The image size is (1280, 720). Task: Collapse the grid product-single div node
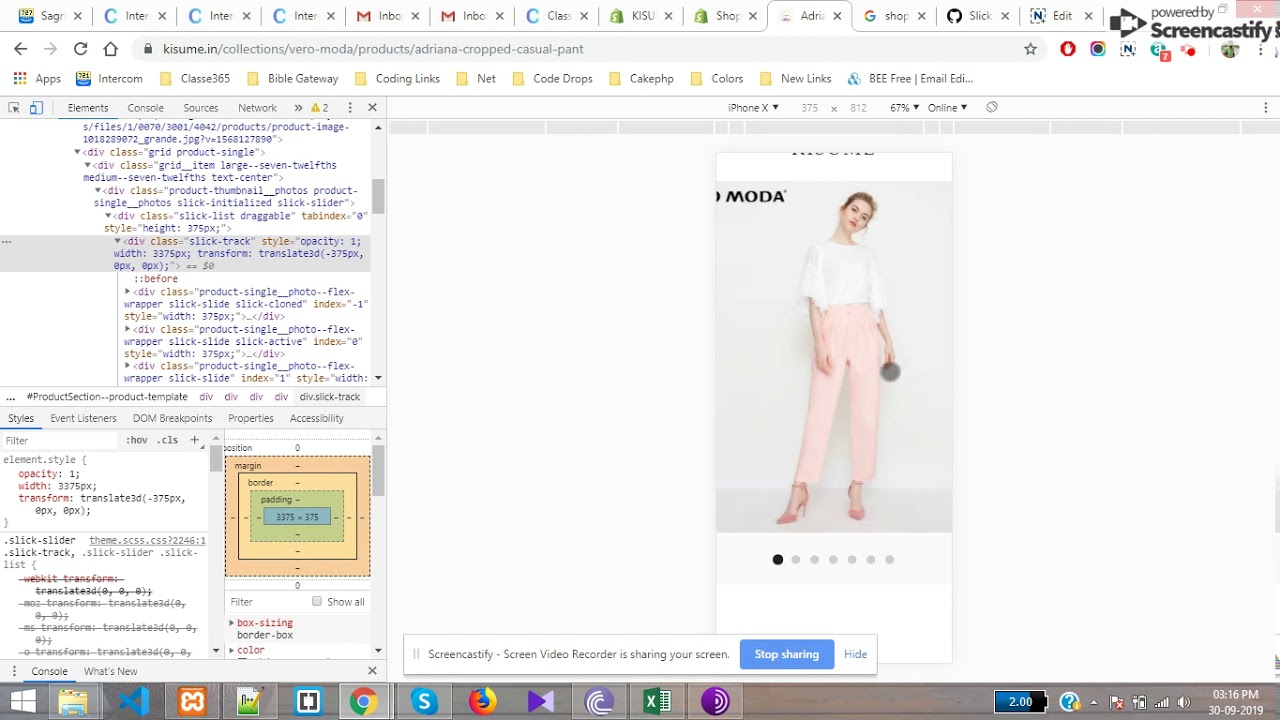tap(78, 152)
